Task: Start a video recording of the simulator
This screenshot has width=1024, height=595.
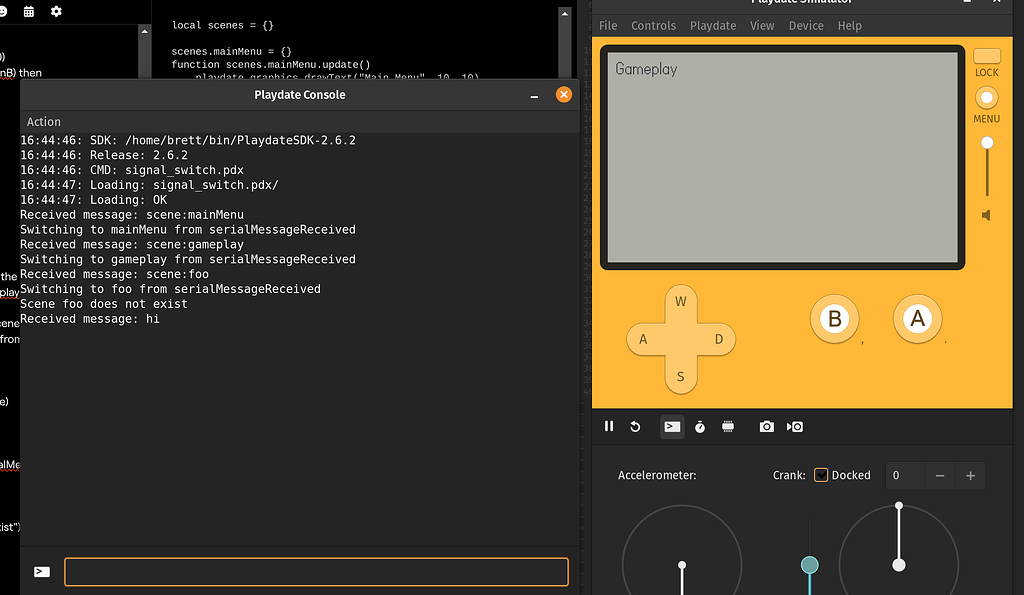Action: pyautogui.click(x=794, y=426)
